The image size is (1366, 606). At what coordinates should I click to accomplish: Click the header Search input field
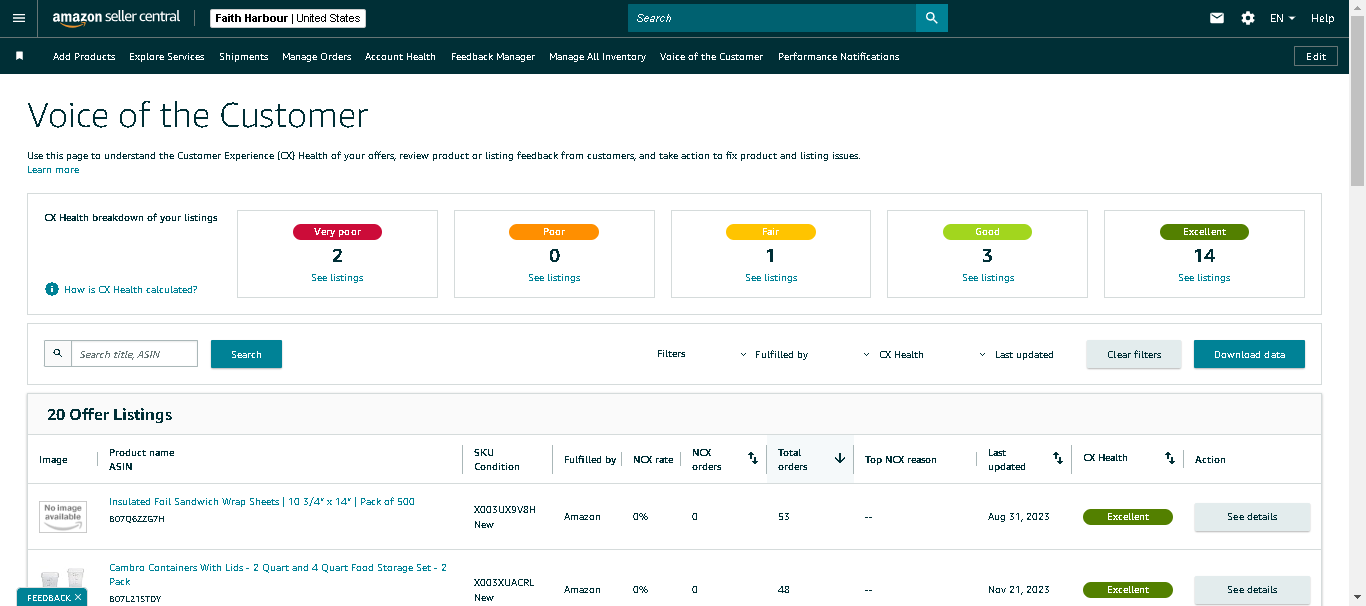pos(772,18)
